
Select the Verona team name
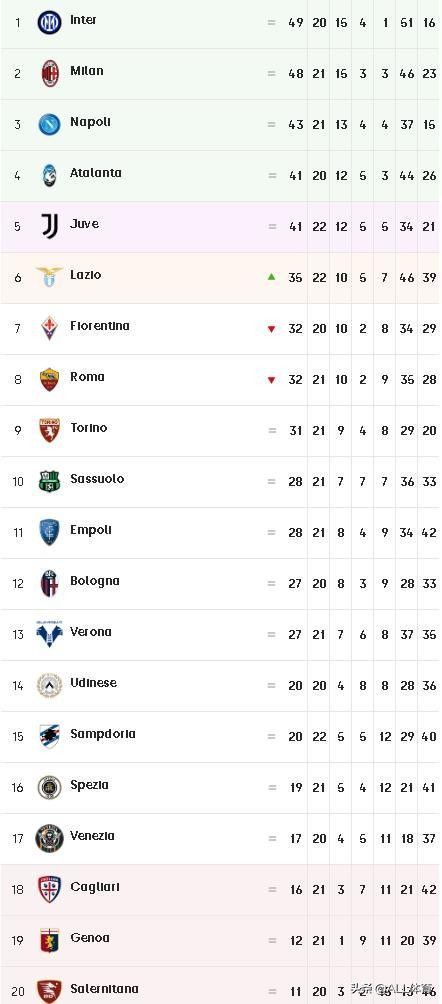pos(91,631)
